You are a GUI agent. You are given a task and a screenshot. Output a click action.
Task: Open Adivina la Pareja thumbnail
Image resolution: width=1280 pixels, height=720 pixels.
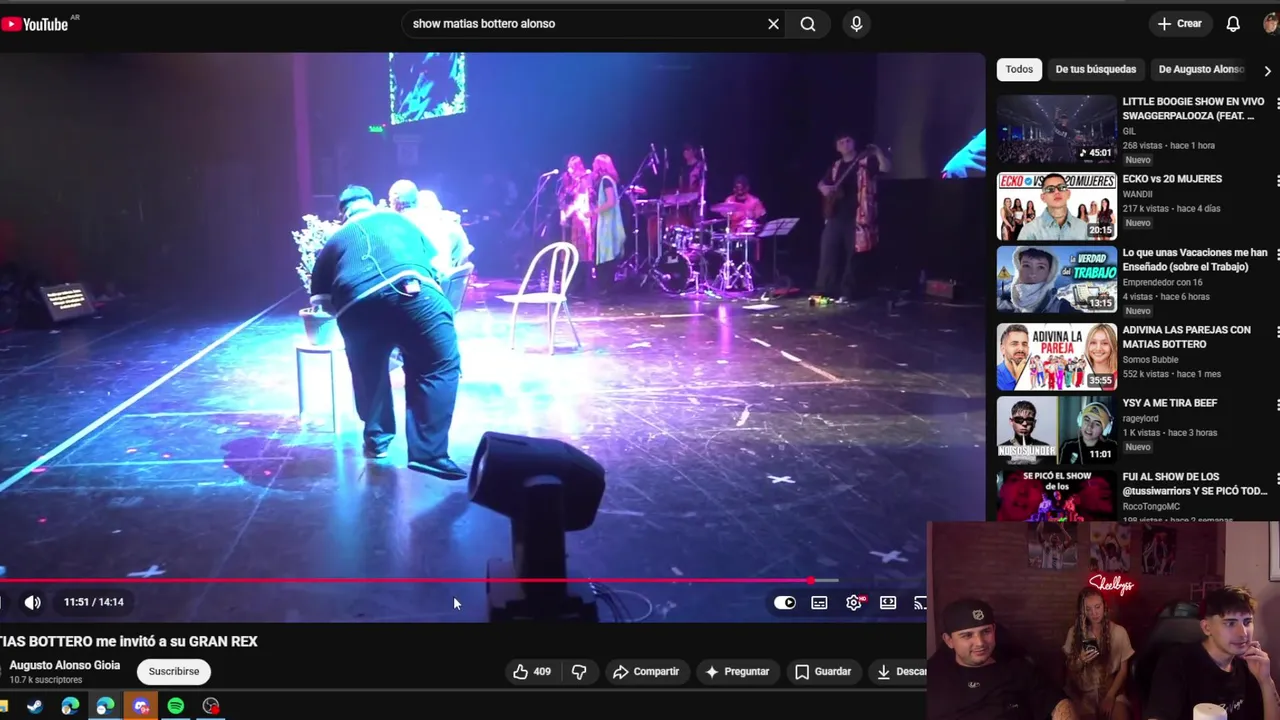tap(1056, 356)
